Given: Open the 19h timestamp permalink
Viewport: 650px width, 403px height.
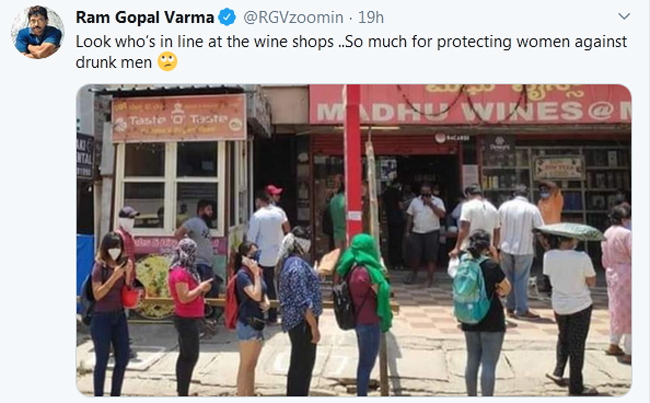Looking at the screenshot, I should 371,17.
